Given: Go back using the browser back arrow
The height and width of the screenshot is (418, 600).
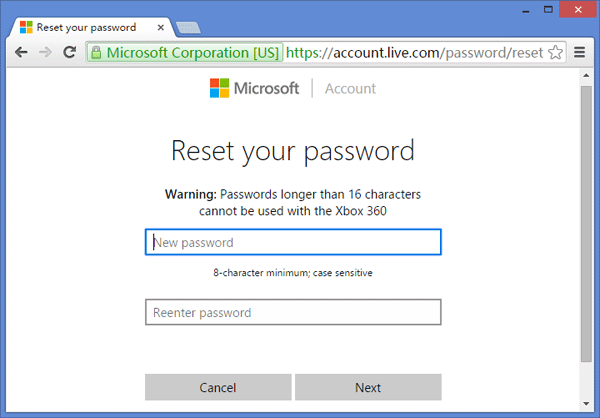Looking at the screenshot, I should pos(21,52).
